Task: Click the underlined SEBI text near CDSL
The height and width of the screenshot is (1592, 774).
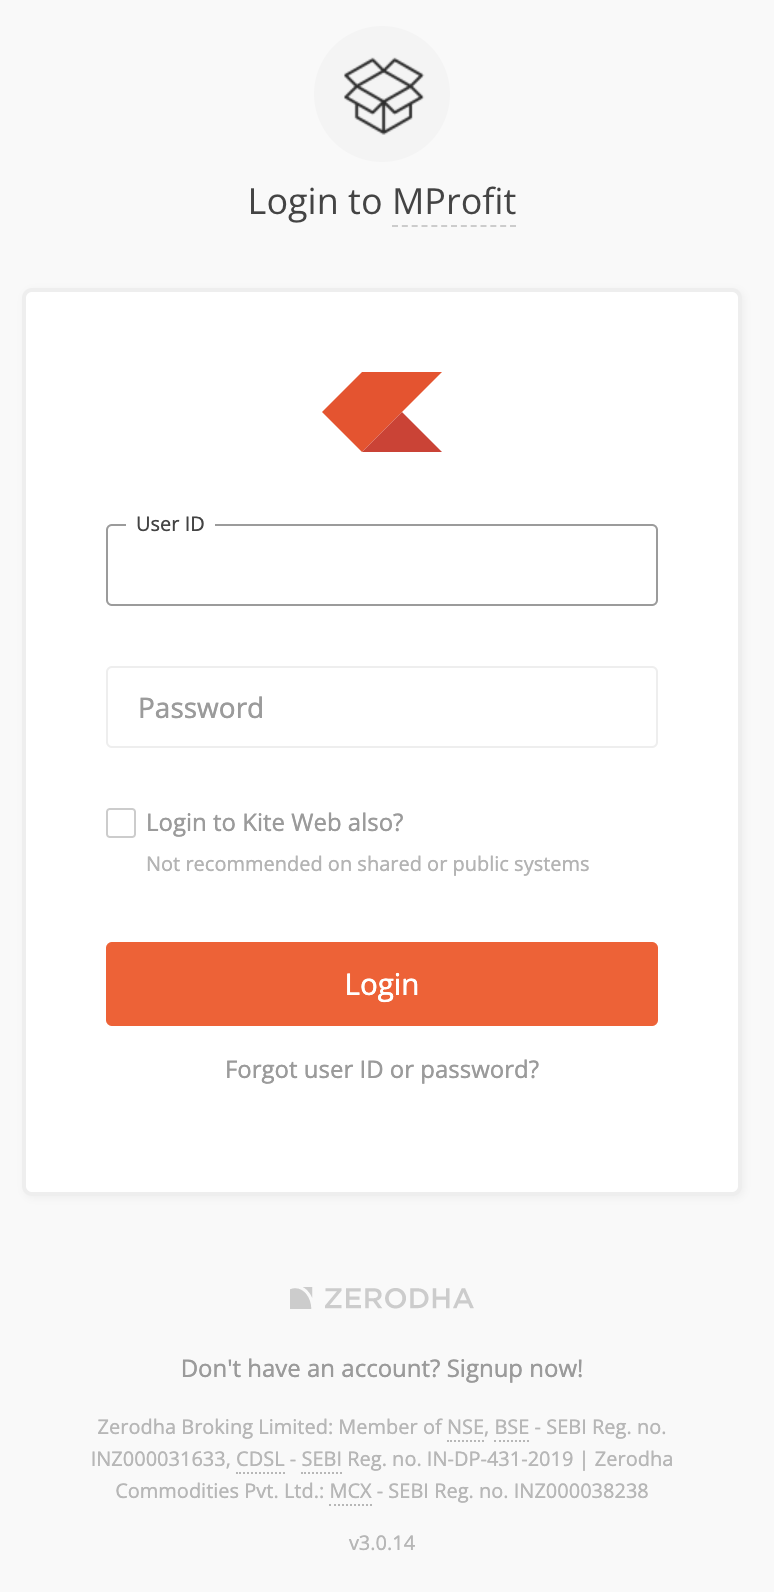Action: (x=322, y=1459)
